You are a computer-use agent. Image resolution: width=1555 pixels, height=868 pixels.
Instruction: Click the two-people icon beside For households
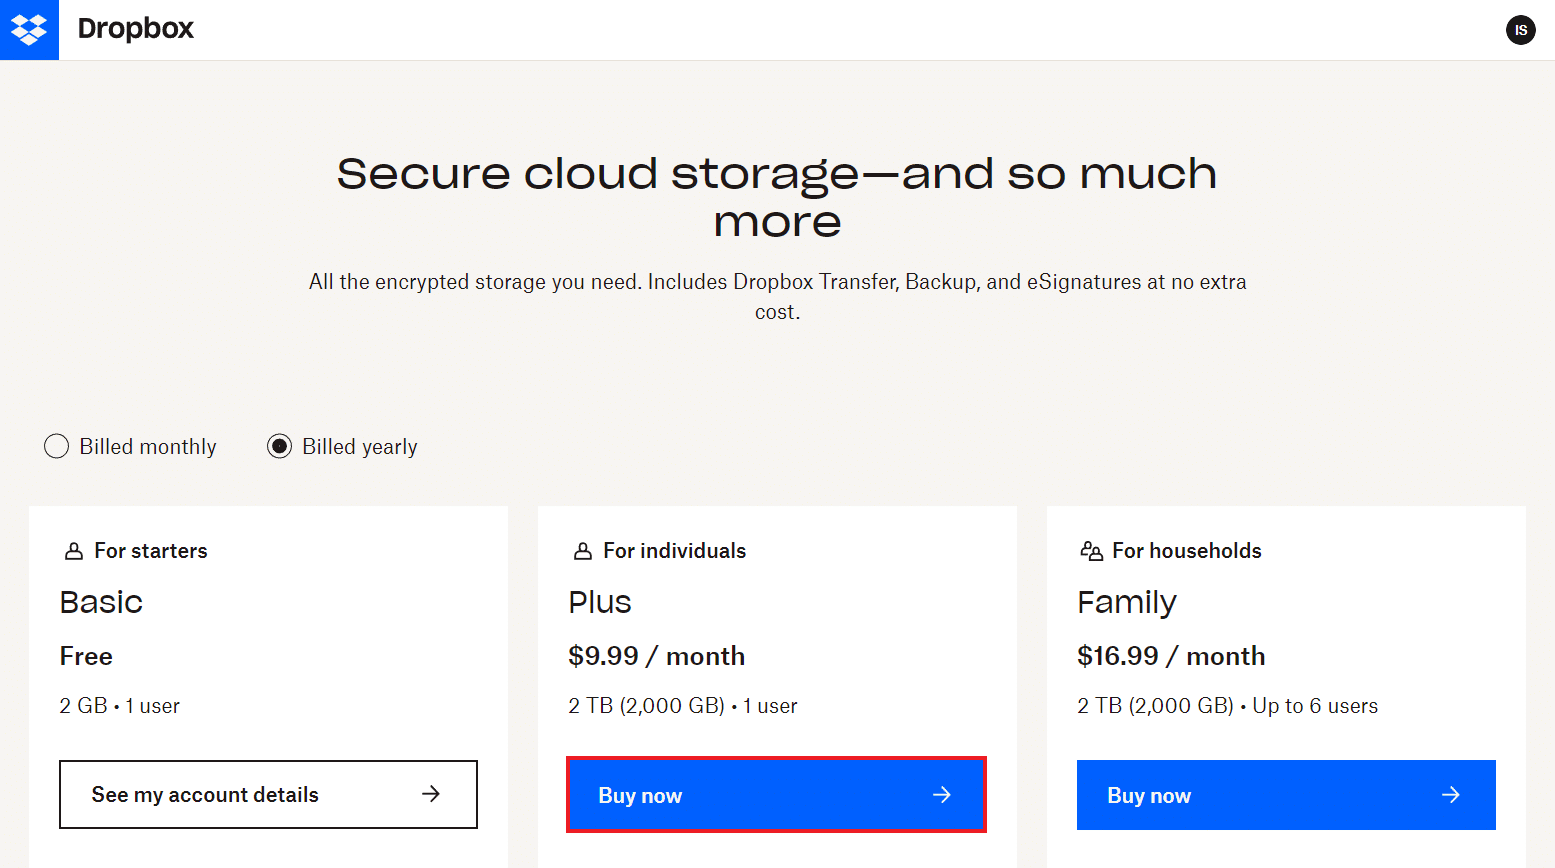1091,551
